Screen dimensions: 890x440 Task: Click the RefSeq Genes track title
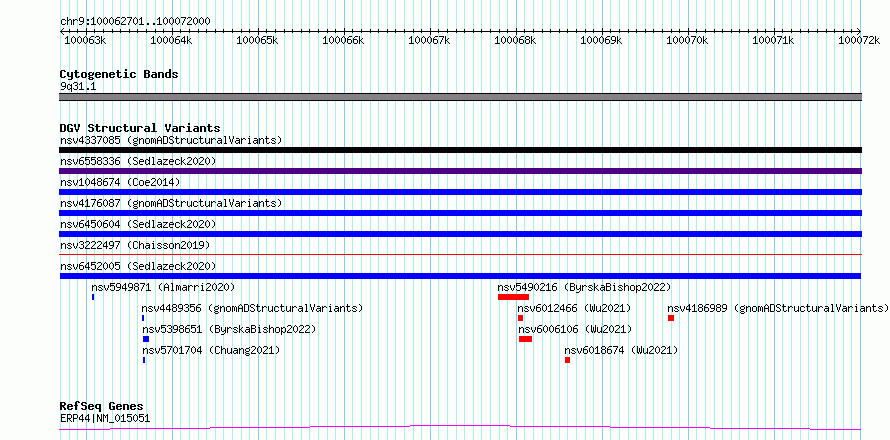click(102, 406)
